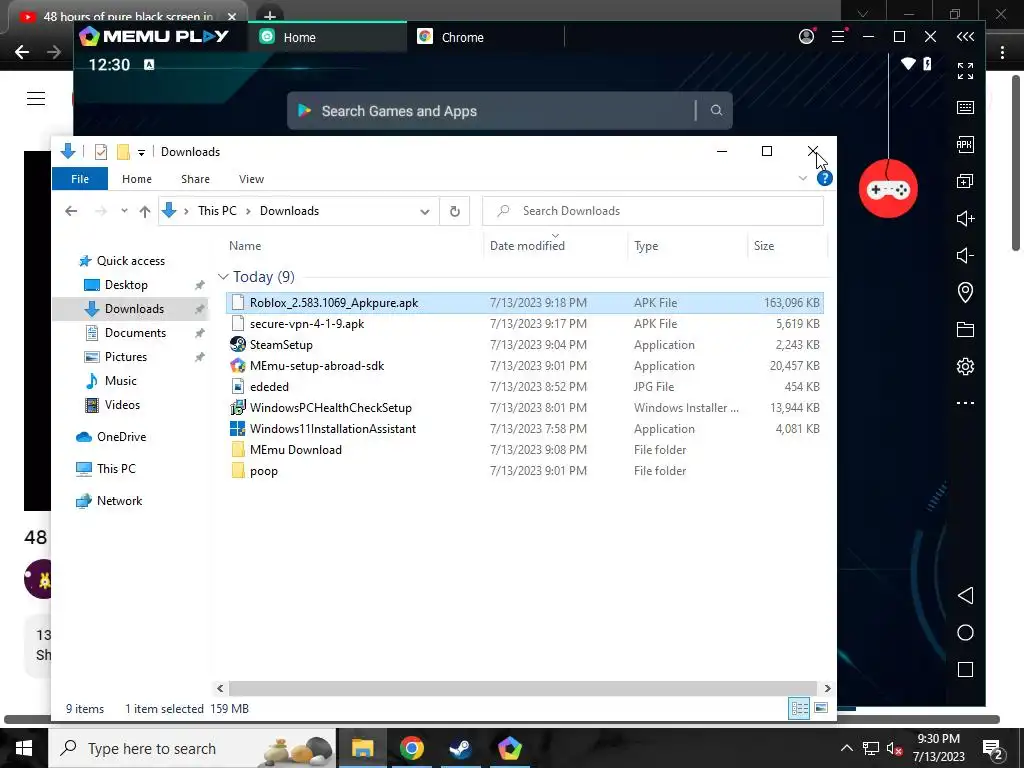This screenshot has width=1024, height=768.
Task: Sort by Type column header
Action: click(x=646, y=246)
